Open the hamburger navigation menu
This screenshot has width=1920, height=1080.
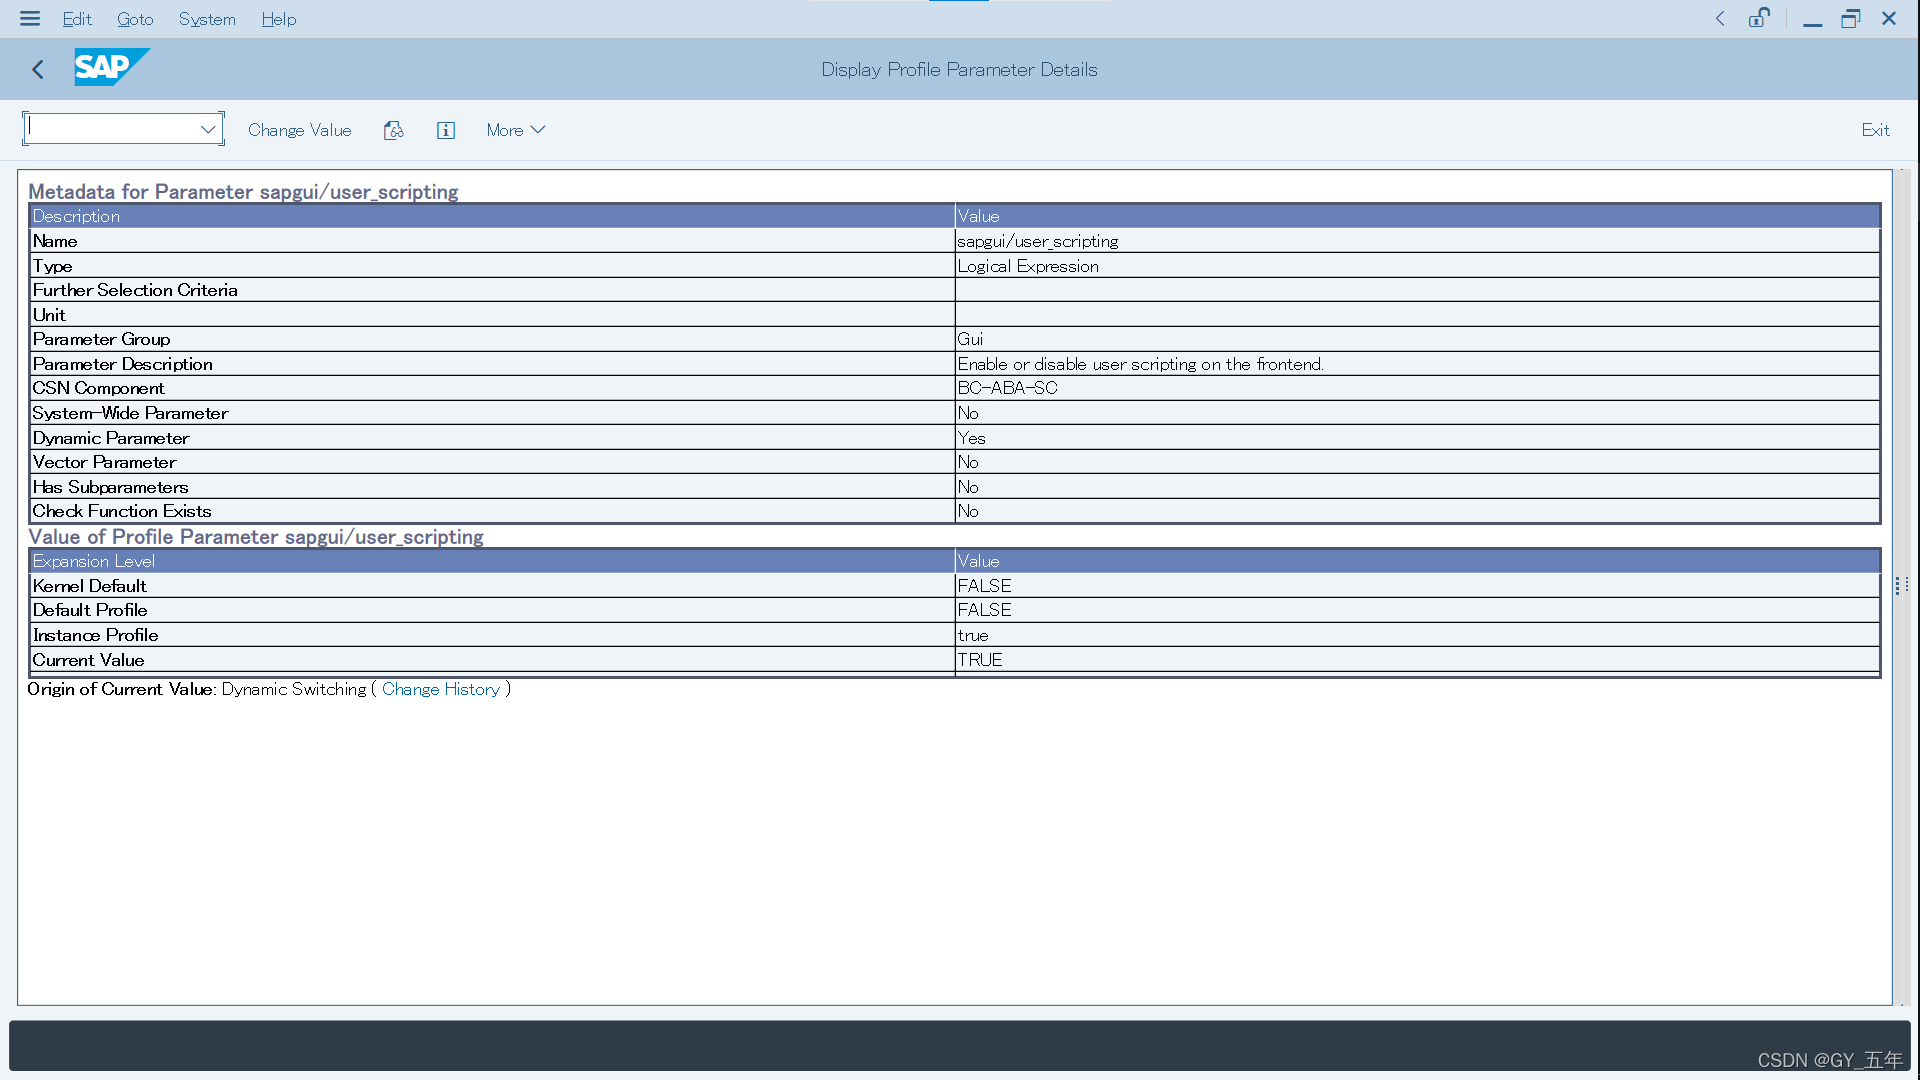(x=30, y=18)
